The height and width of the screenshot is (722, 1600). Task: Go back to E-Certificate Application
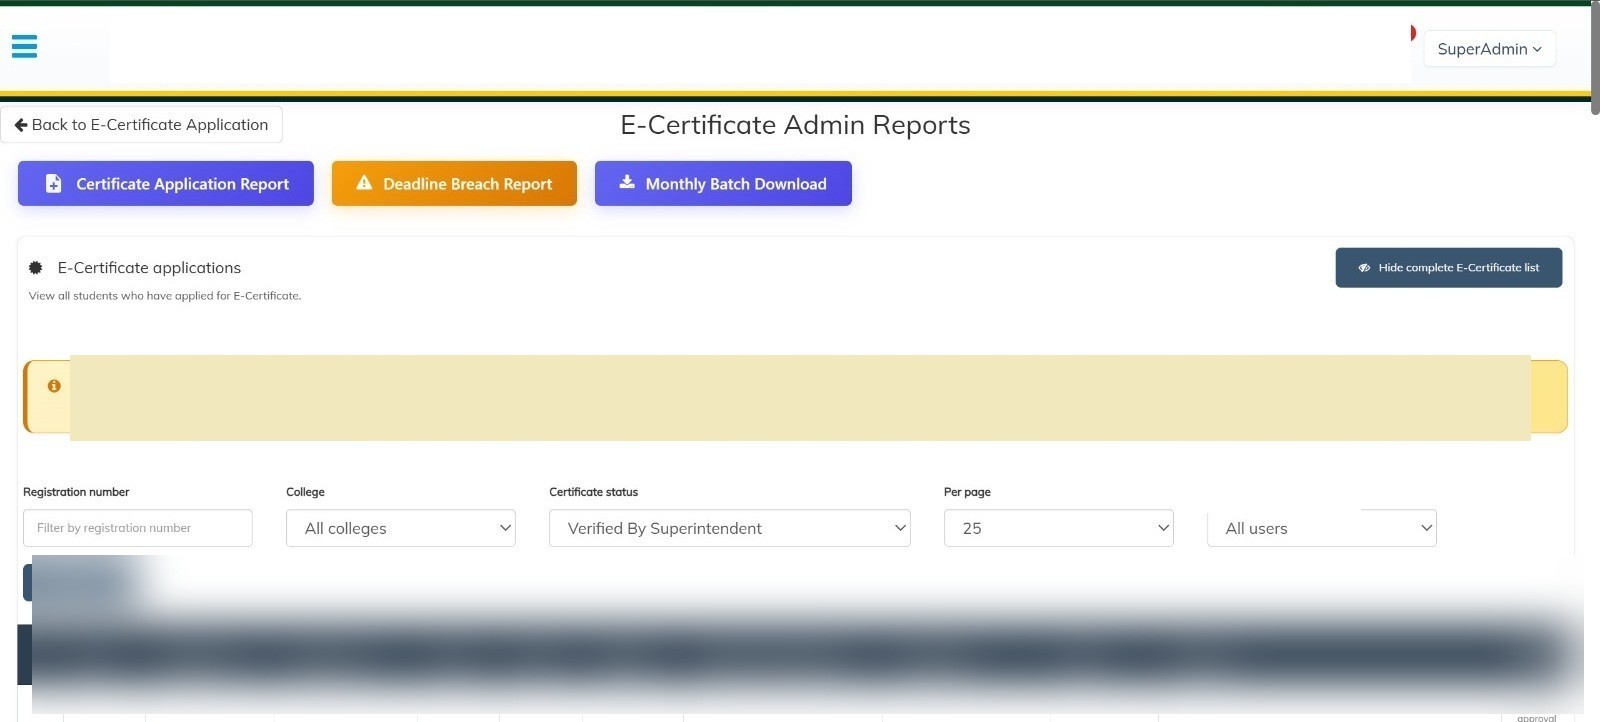click(141, 125)
